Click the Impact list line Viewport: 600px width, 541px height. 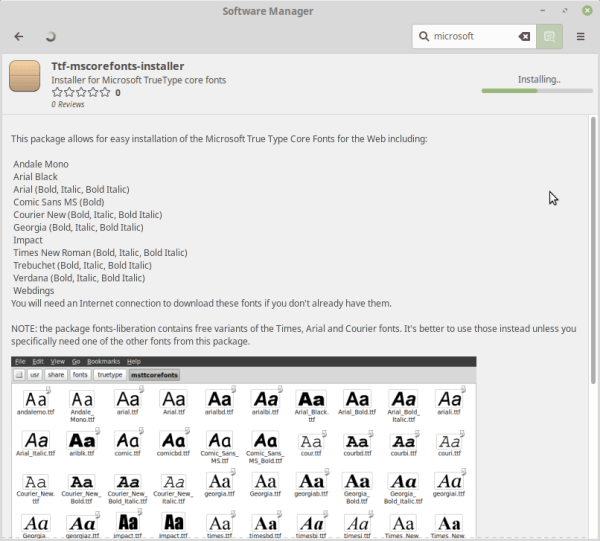[x=28, y=240]
